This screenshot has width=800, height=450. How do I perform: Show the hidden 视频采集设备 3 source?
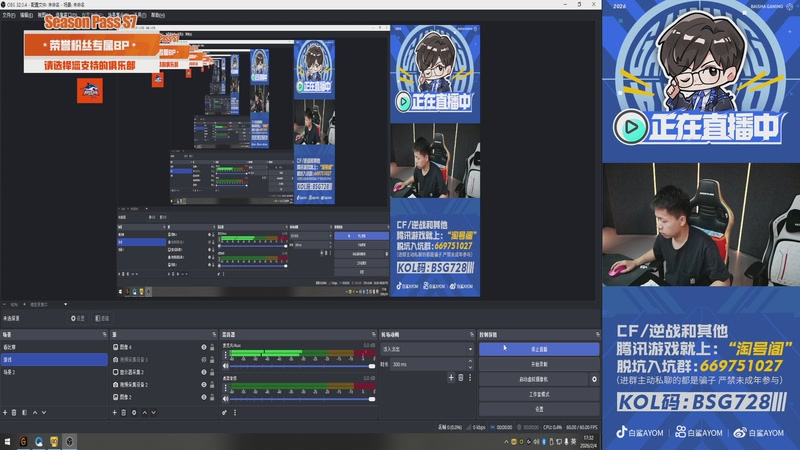point(204,360)
